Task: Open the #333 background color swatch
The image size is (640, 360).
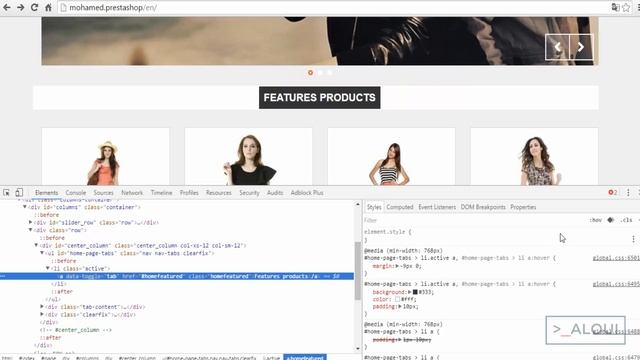Action: pyautogui.click(x=415, y=292)
